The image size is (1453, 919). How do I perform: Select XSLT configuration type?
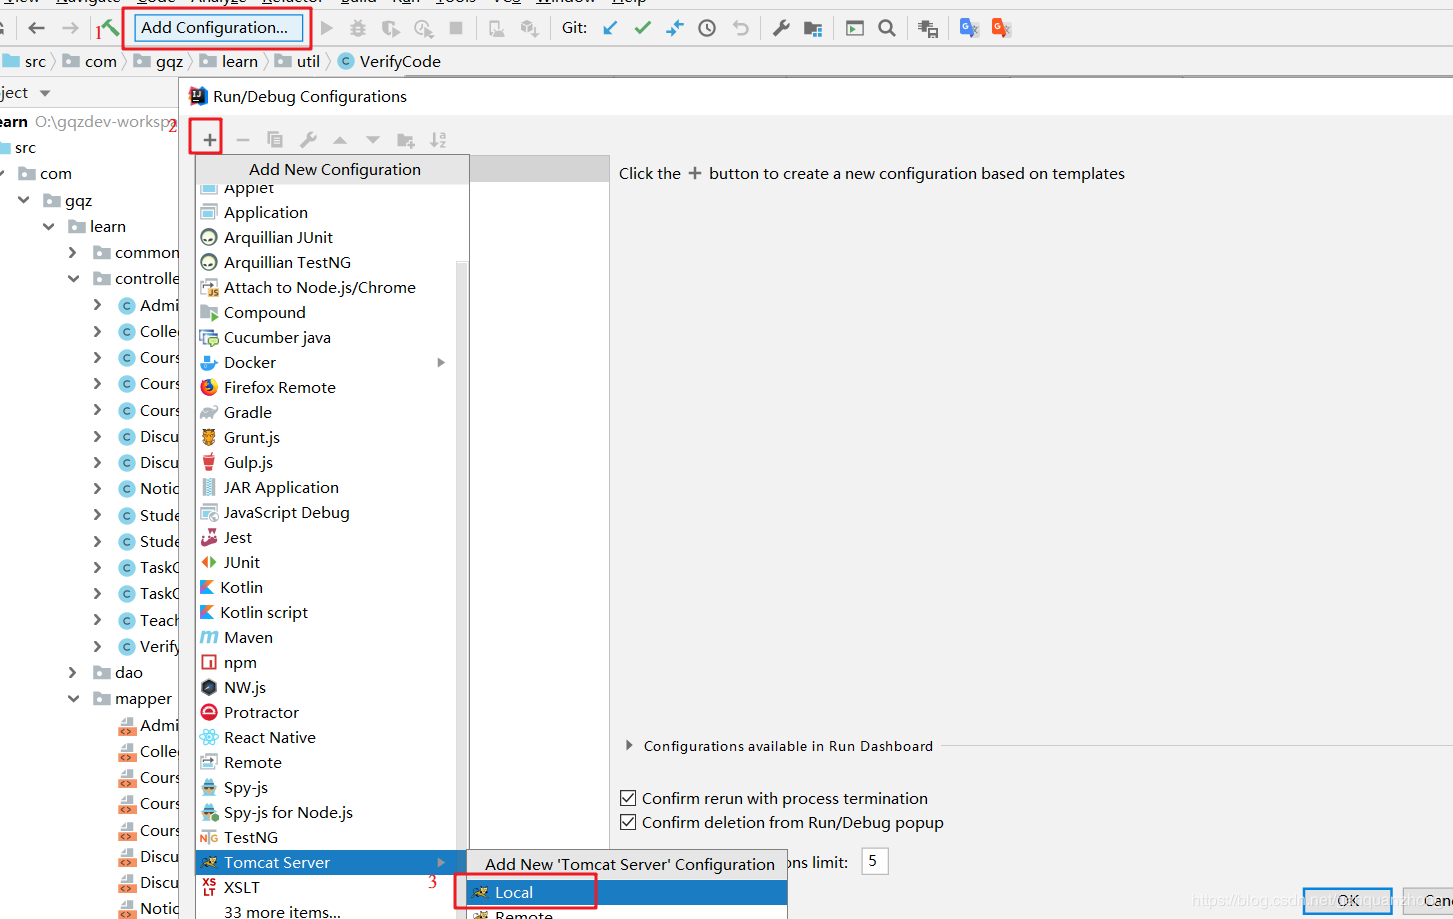coord(326,887)
